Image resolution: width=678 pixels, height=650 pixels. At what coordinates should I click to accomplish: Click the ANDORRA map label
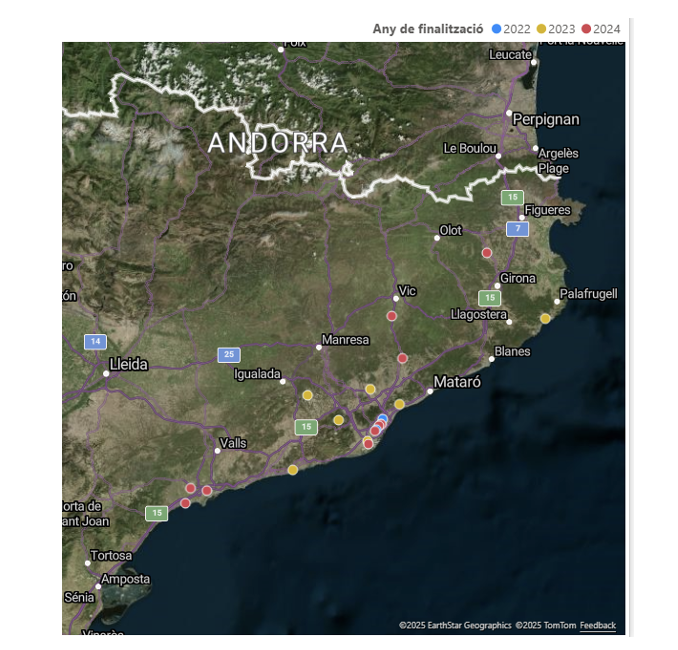[x=277, y=144]
